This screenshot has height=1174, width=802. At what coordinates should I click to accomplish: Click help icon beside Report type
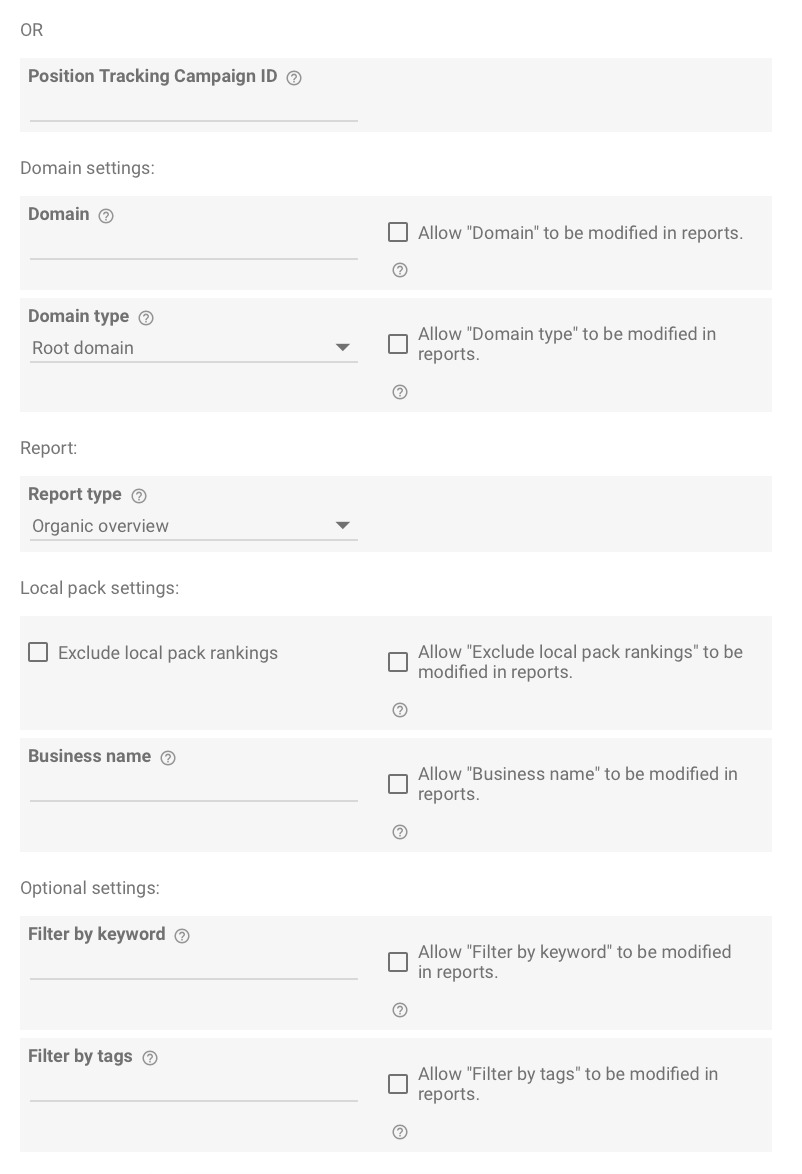point(139,496)
